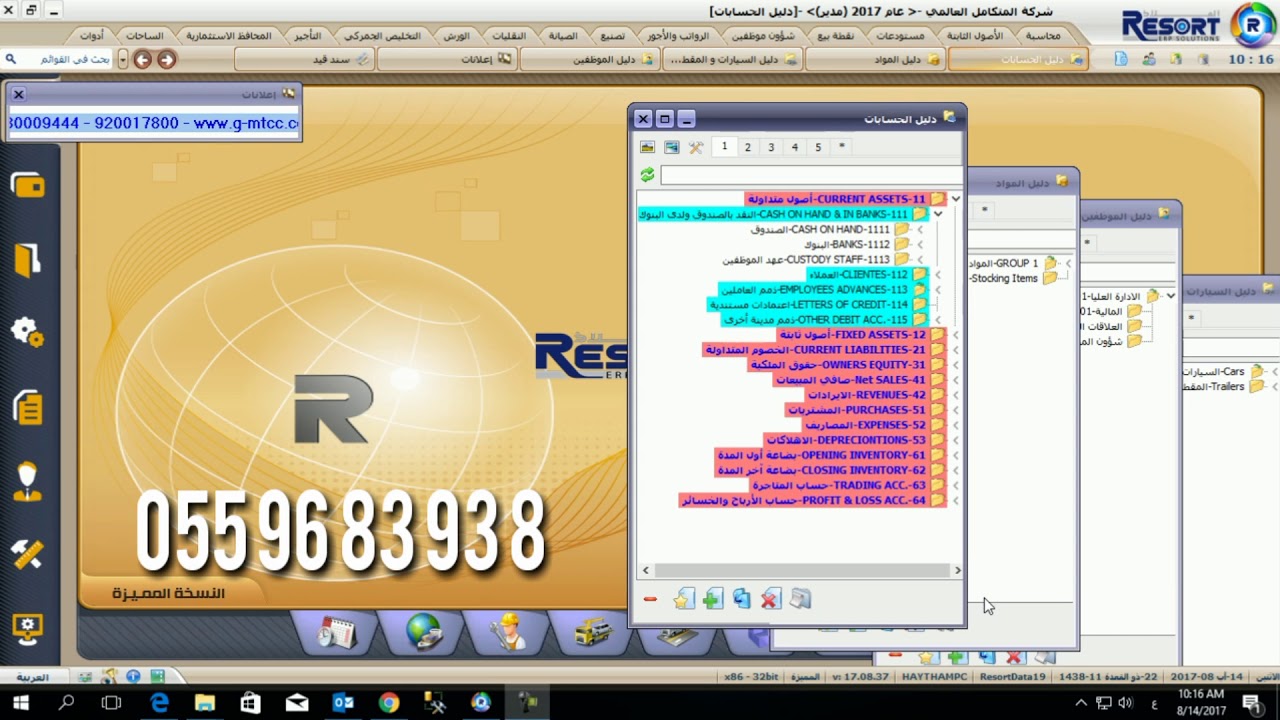The image size is (1280, 720).
Task: Select Stocking Items in دليل المواد window
Action: [1004, 278]
